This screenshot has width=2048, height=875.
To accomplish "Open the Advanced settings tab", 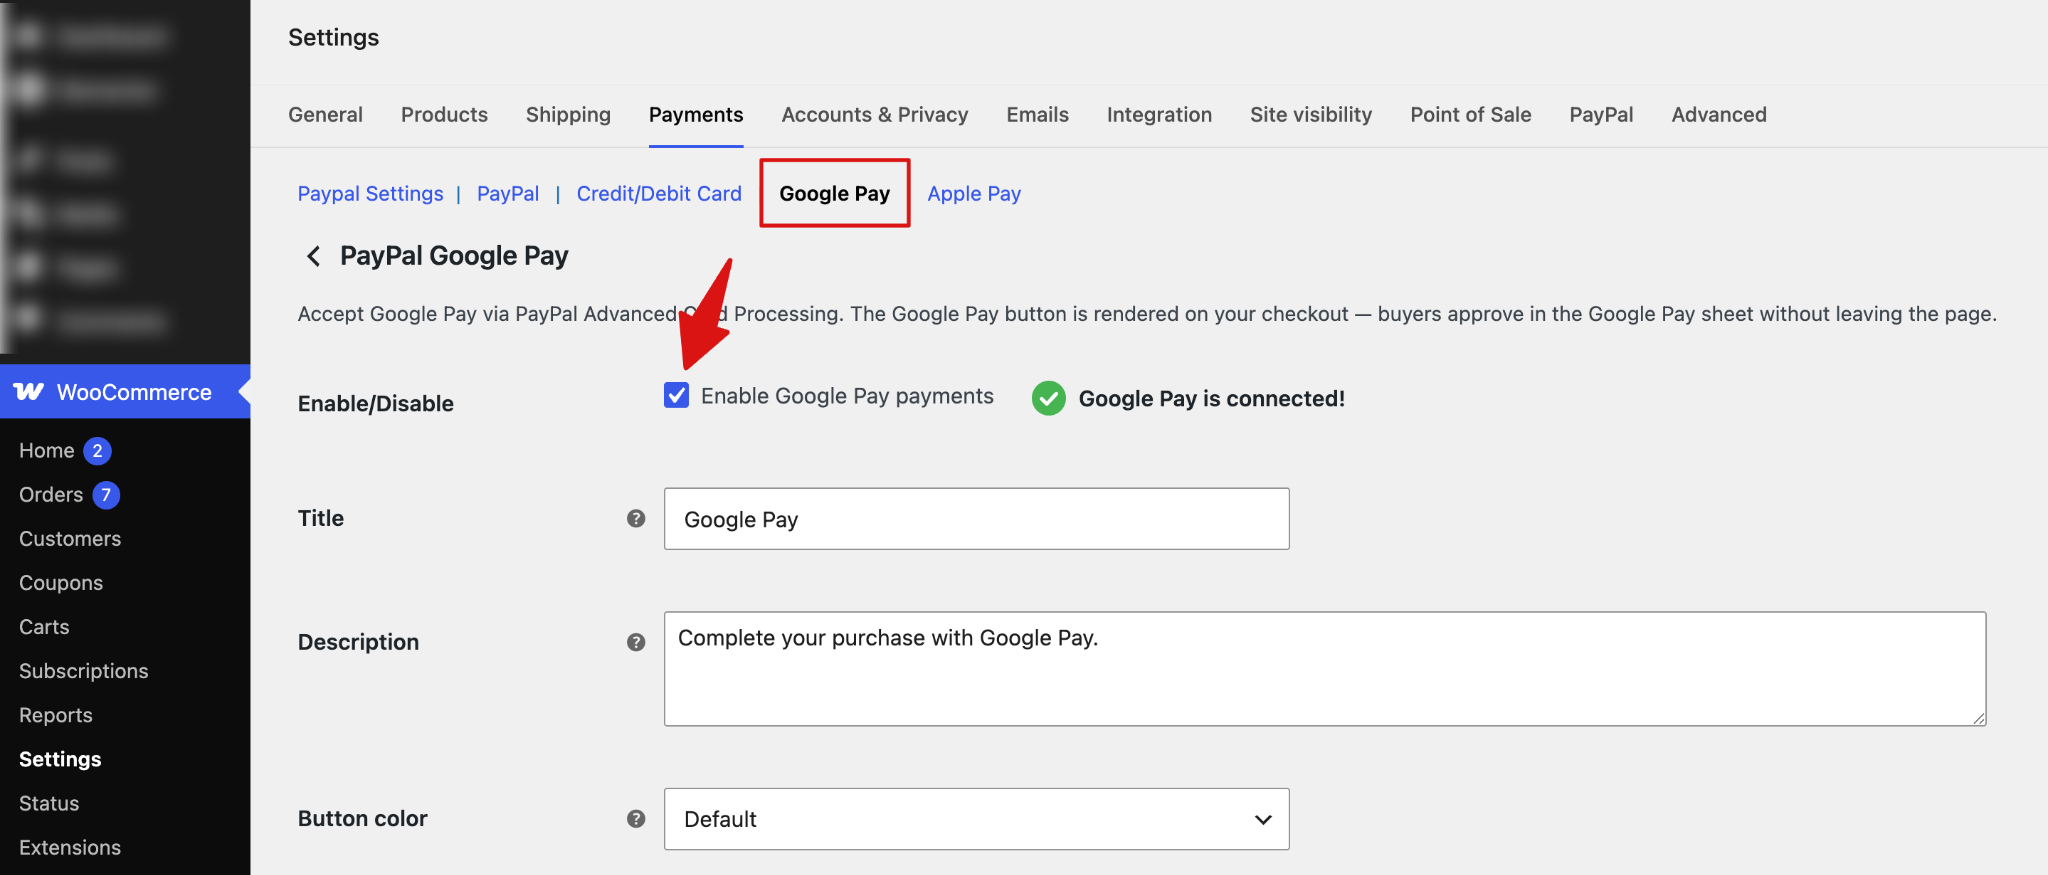I will click(1719, 115).
